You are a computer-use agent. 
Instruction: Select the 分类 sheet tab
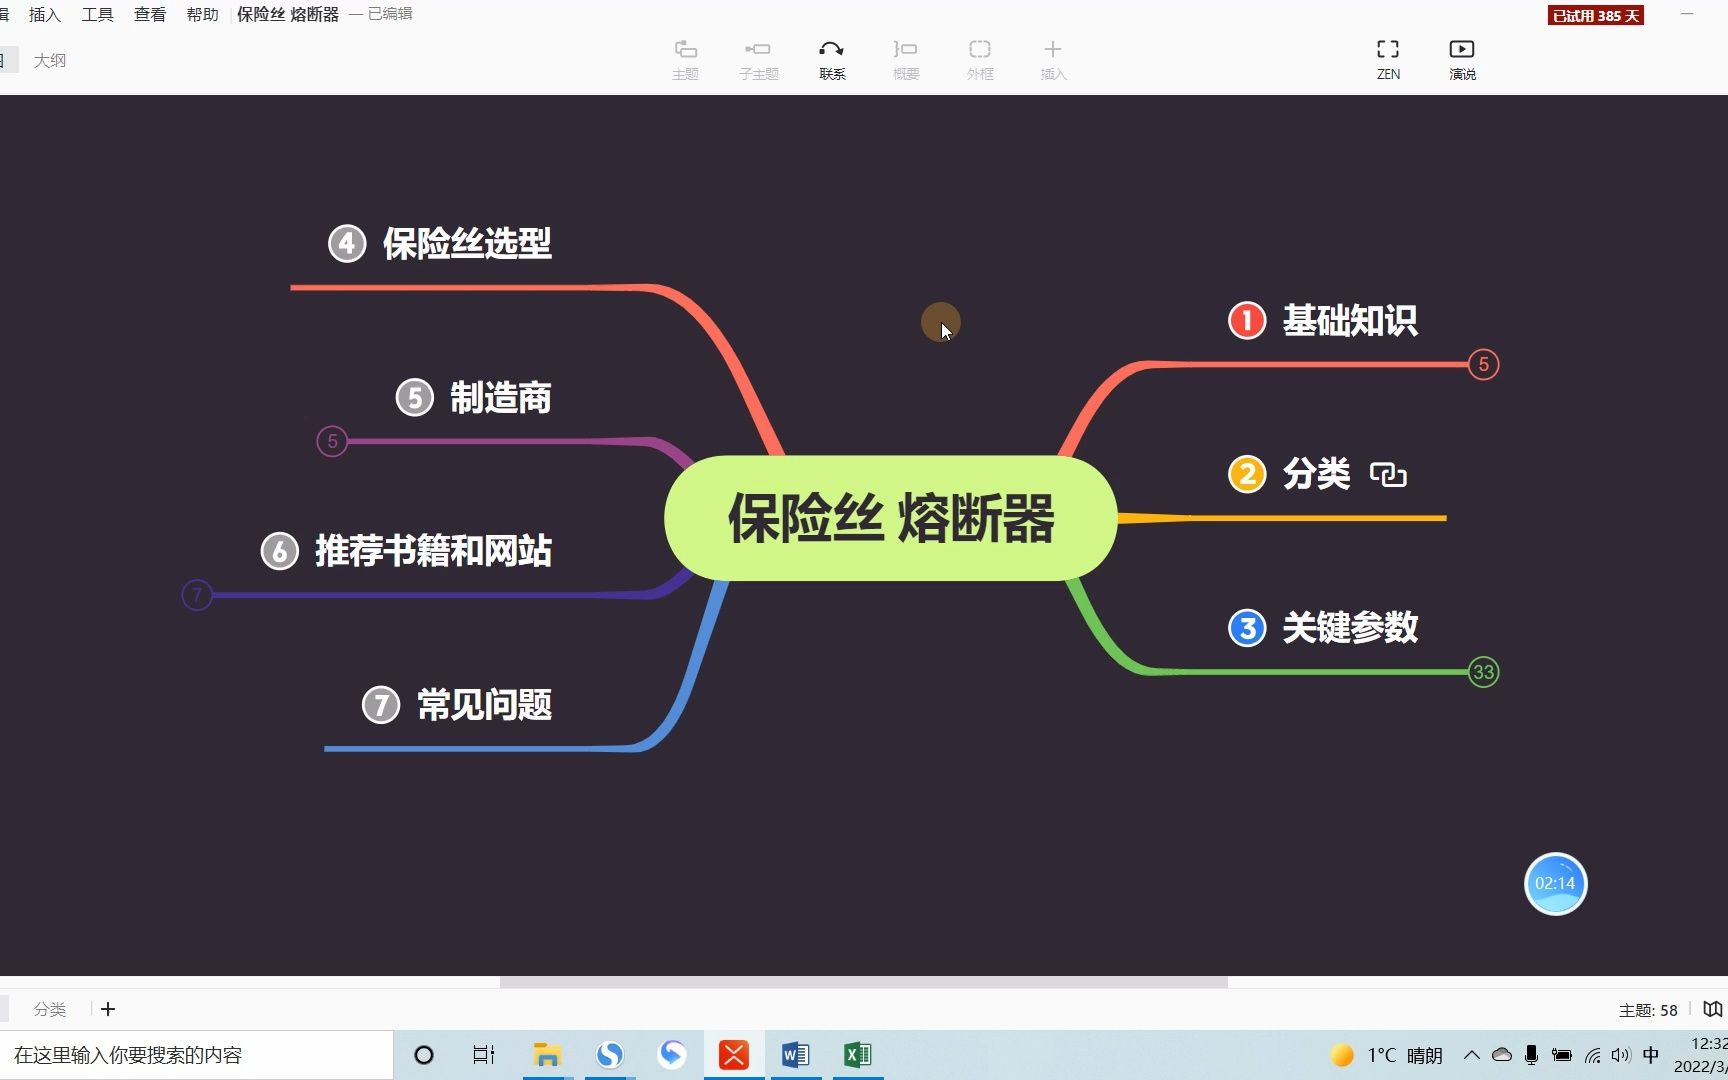click(50, 1009)
